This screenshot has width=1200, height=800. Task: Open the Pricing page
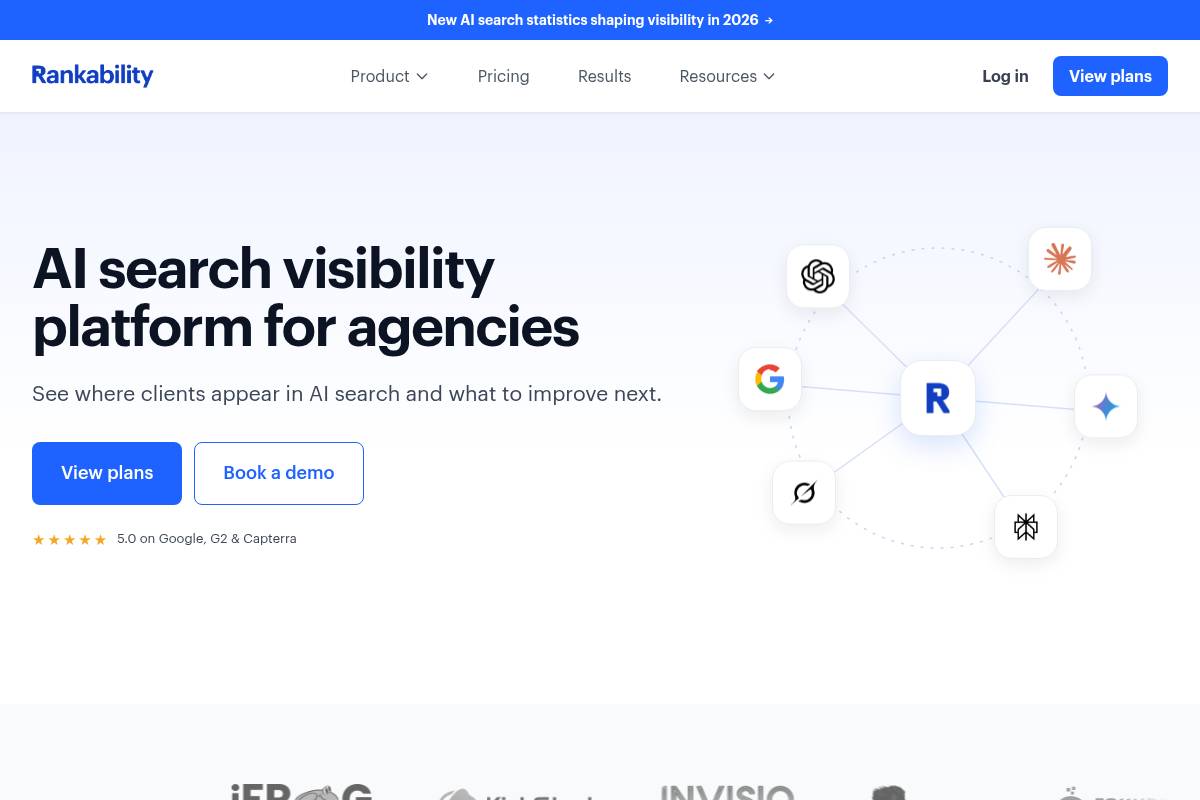504,76
